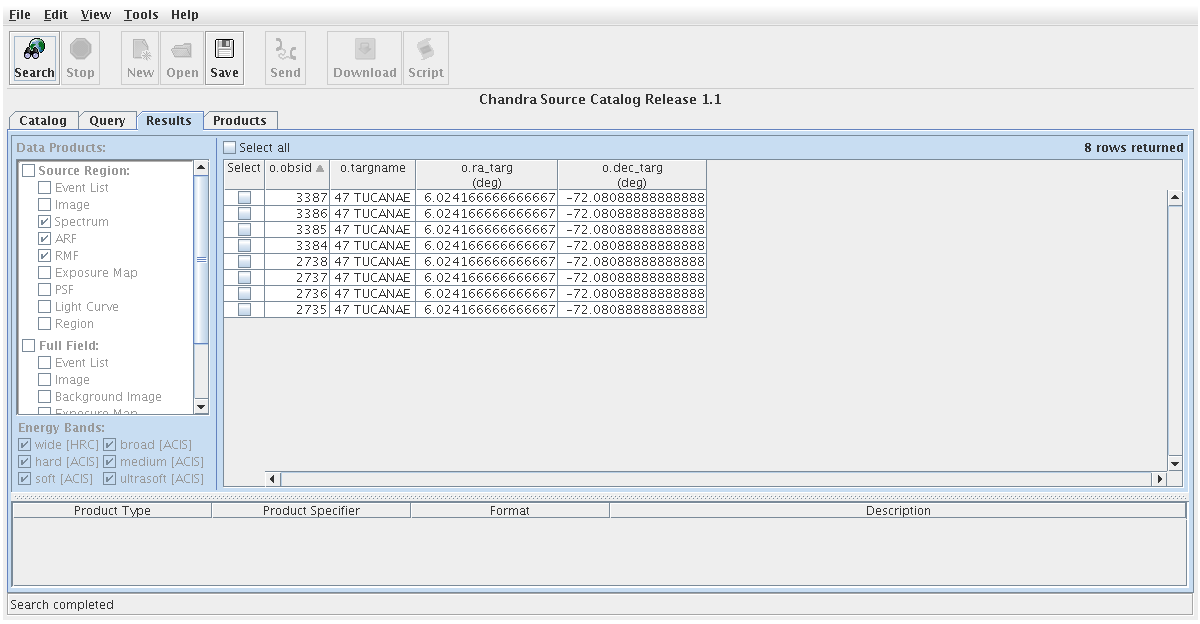Switch to the Query tab

pyautogui.click(x=107, y=121)
